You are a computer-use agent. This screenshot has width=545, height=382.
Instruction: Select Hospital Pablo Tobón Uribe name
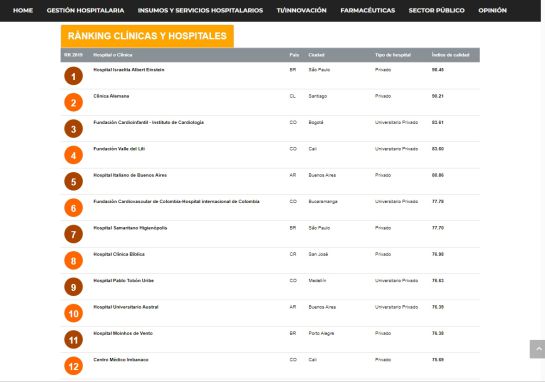123,281
